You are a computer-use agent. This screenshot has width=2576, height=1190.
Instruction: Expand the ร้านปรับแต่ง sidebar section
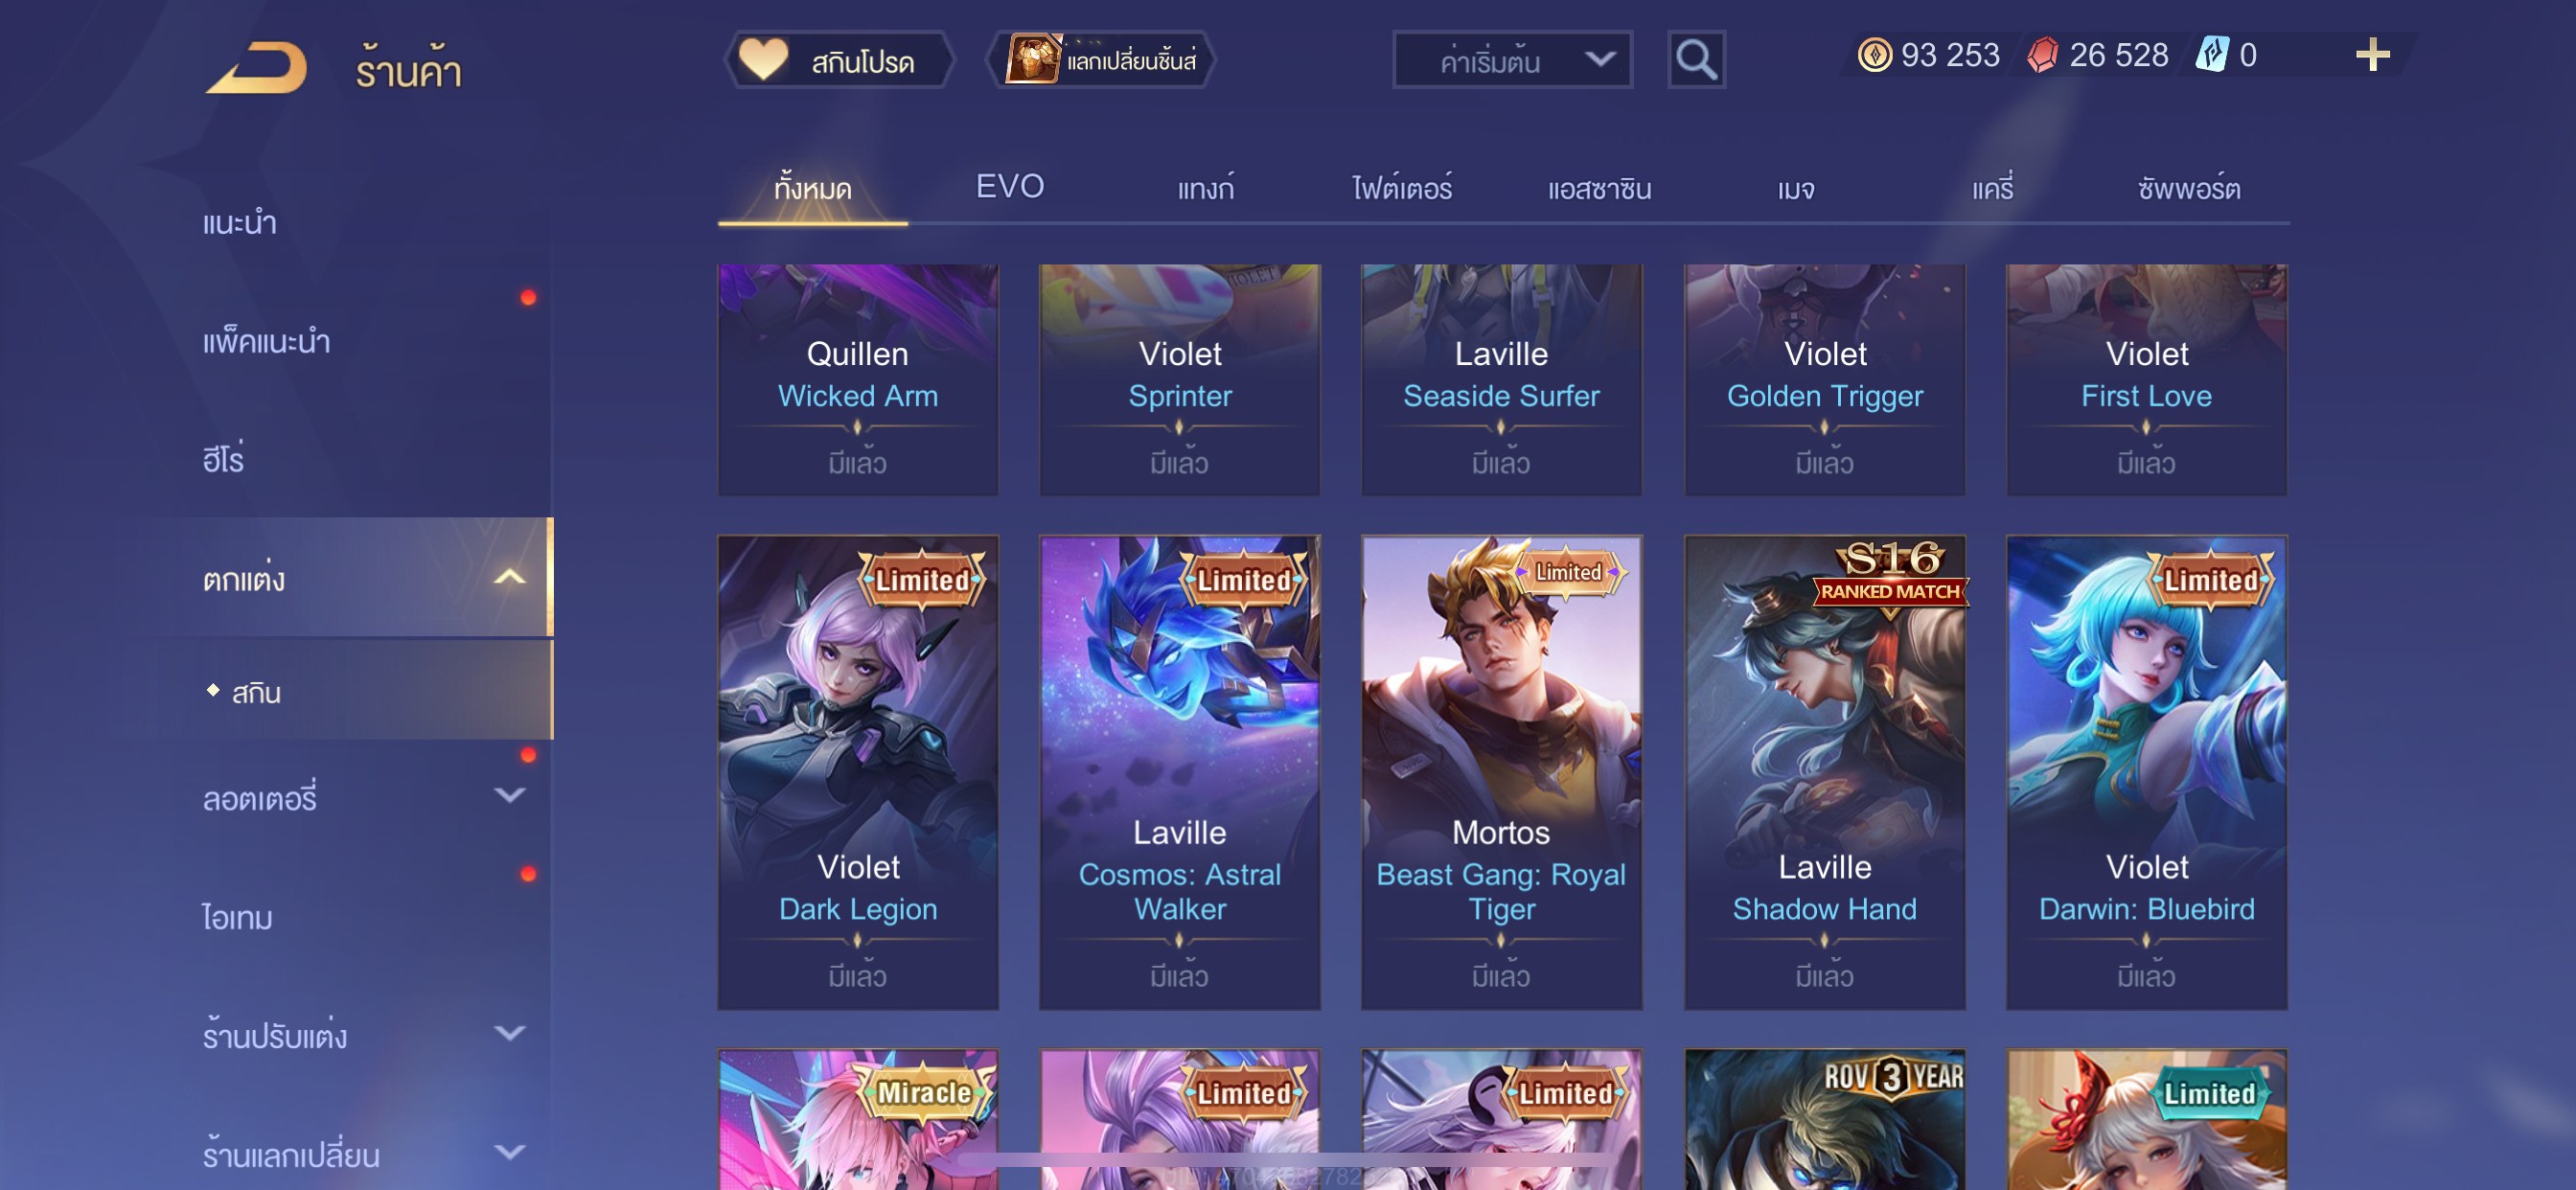(x=509, y=1034)
